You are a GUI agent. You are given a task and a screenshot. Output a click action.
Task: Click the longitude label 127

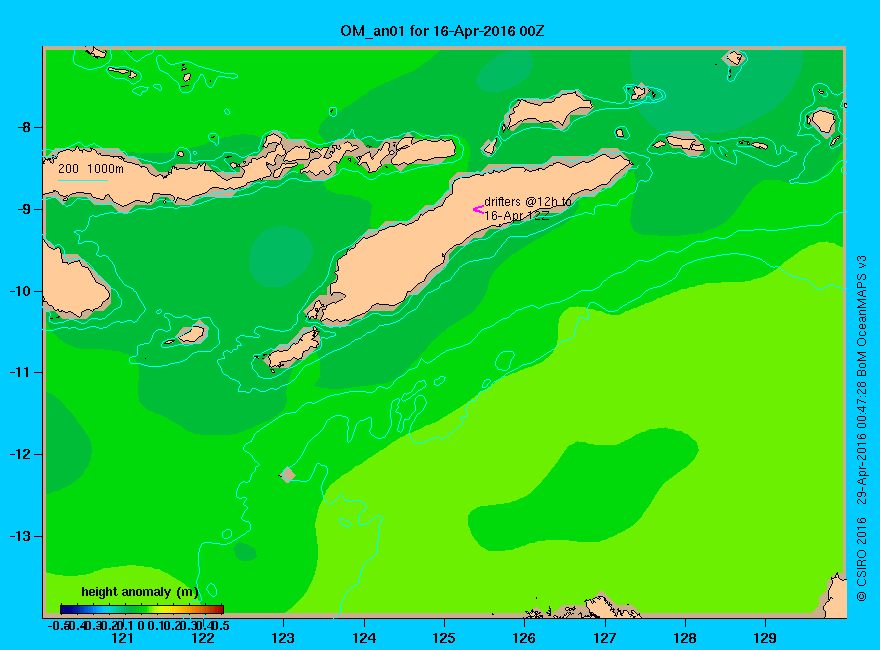[x=604, y=638]
